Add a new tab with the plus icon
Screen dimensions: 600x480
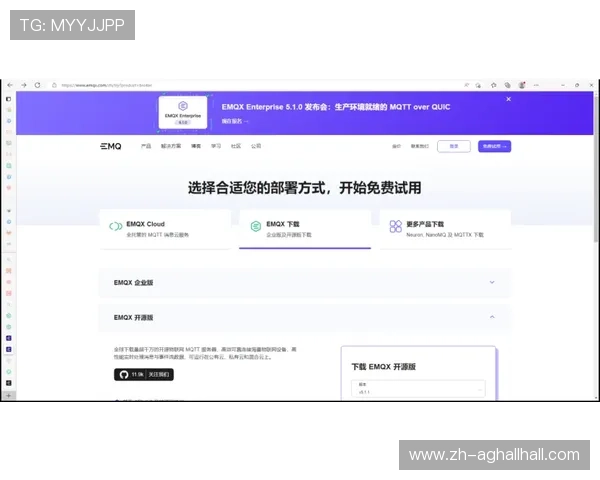[x=8, y=395]
